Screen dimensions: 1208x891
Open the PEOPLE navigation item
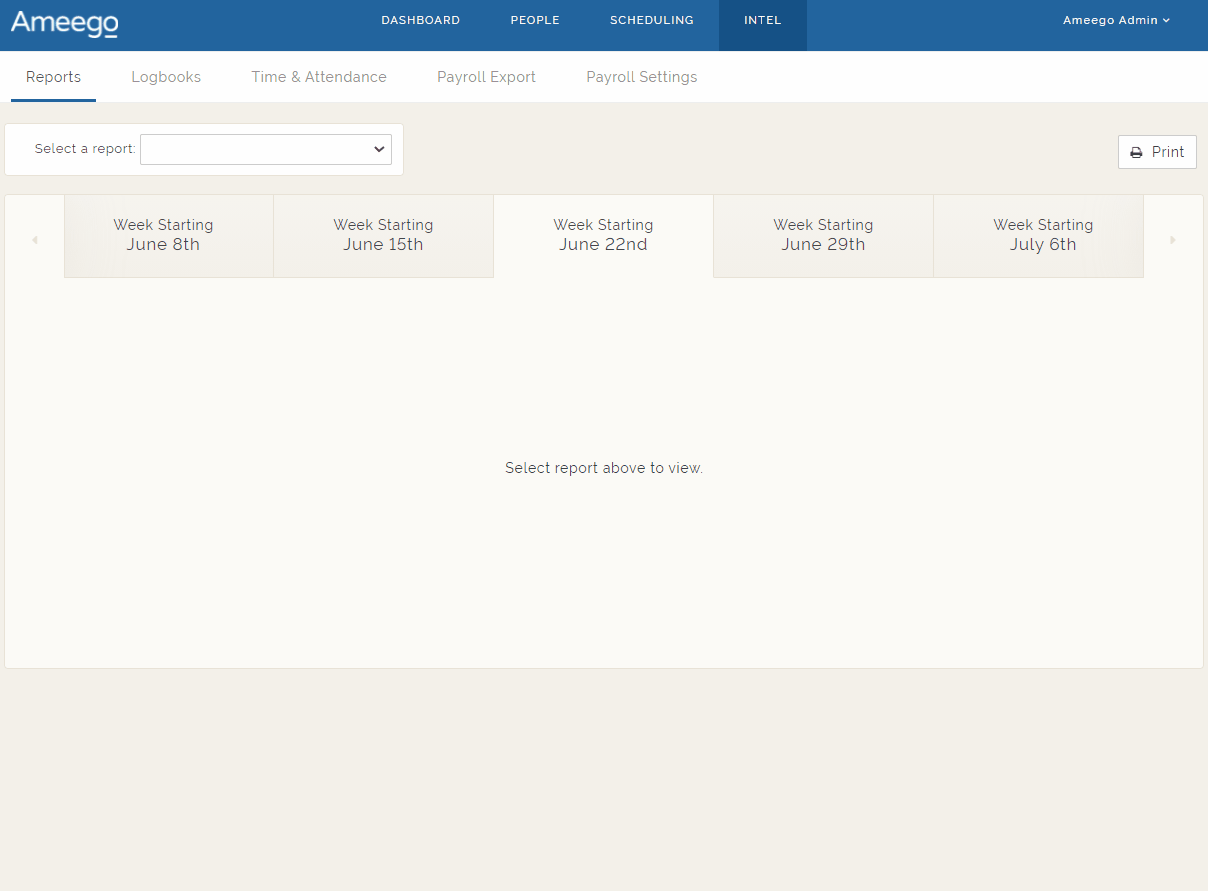click(x=534, y=20)
